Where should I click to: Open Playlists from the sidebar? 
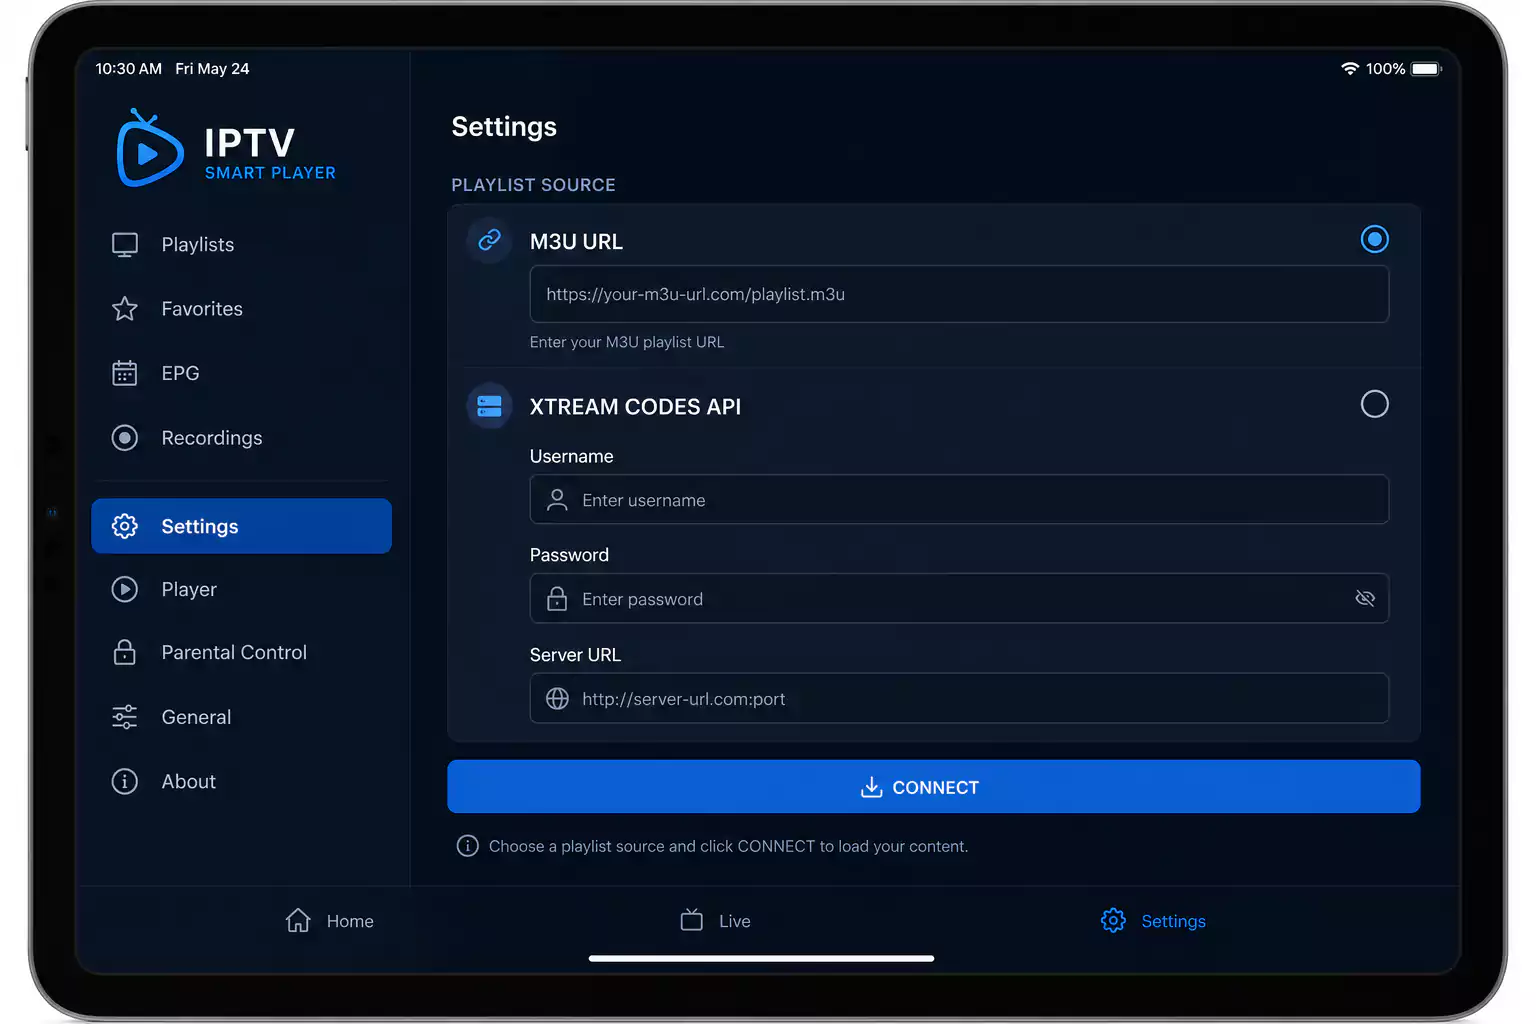click(x=241, y=245)
